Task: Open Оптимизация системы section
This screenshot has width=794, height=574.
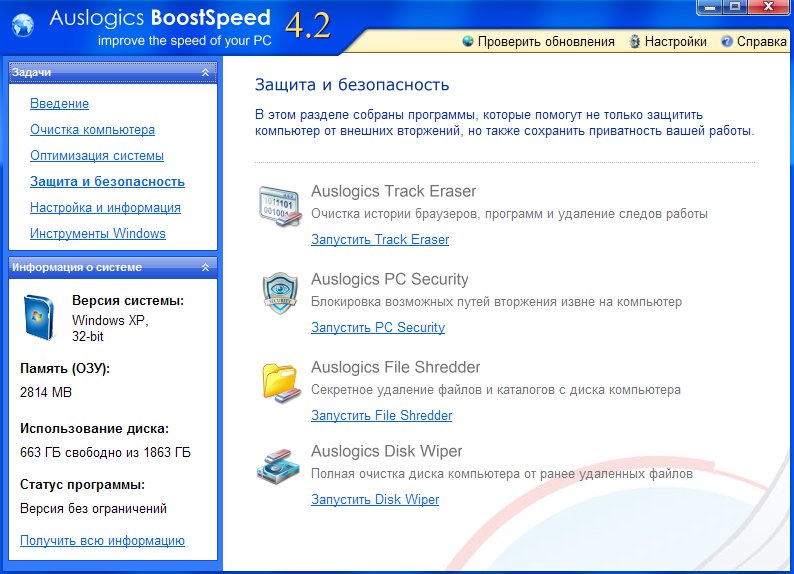Action: (x=97, y=155)
